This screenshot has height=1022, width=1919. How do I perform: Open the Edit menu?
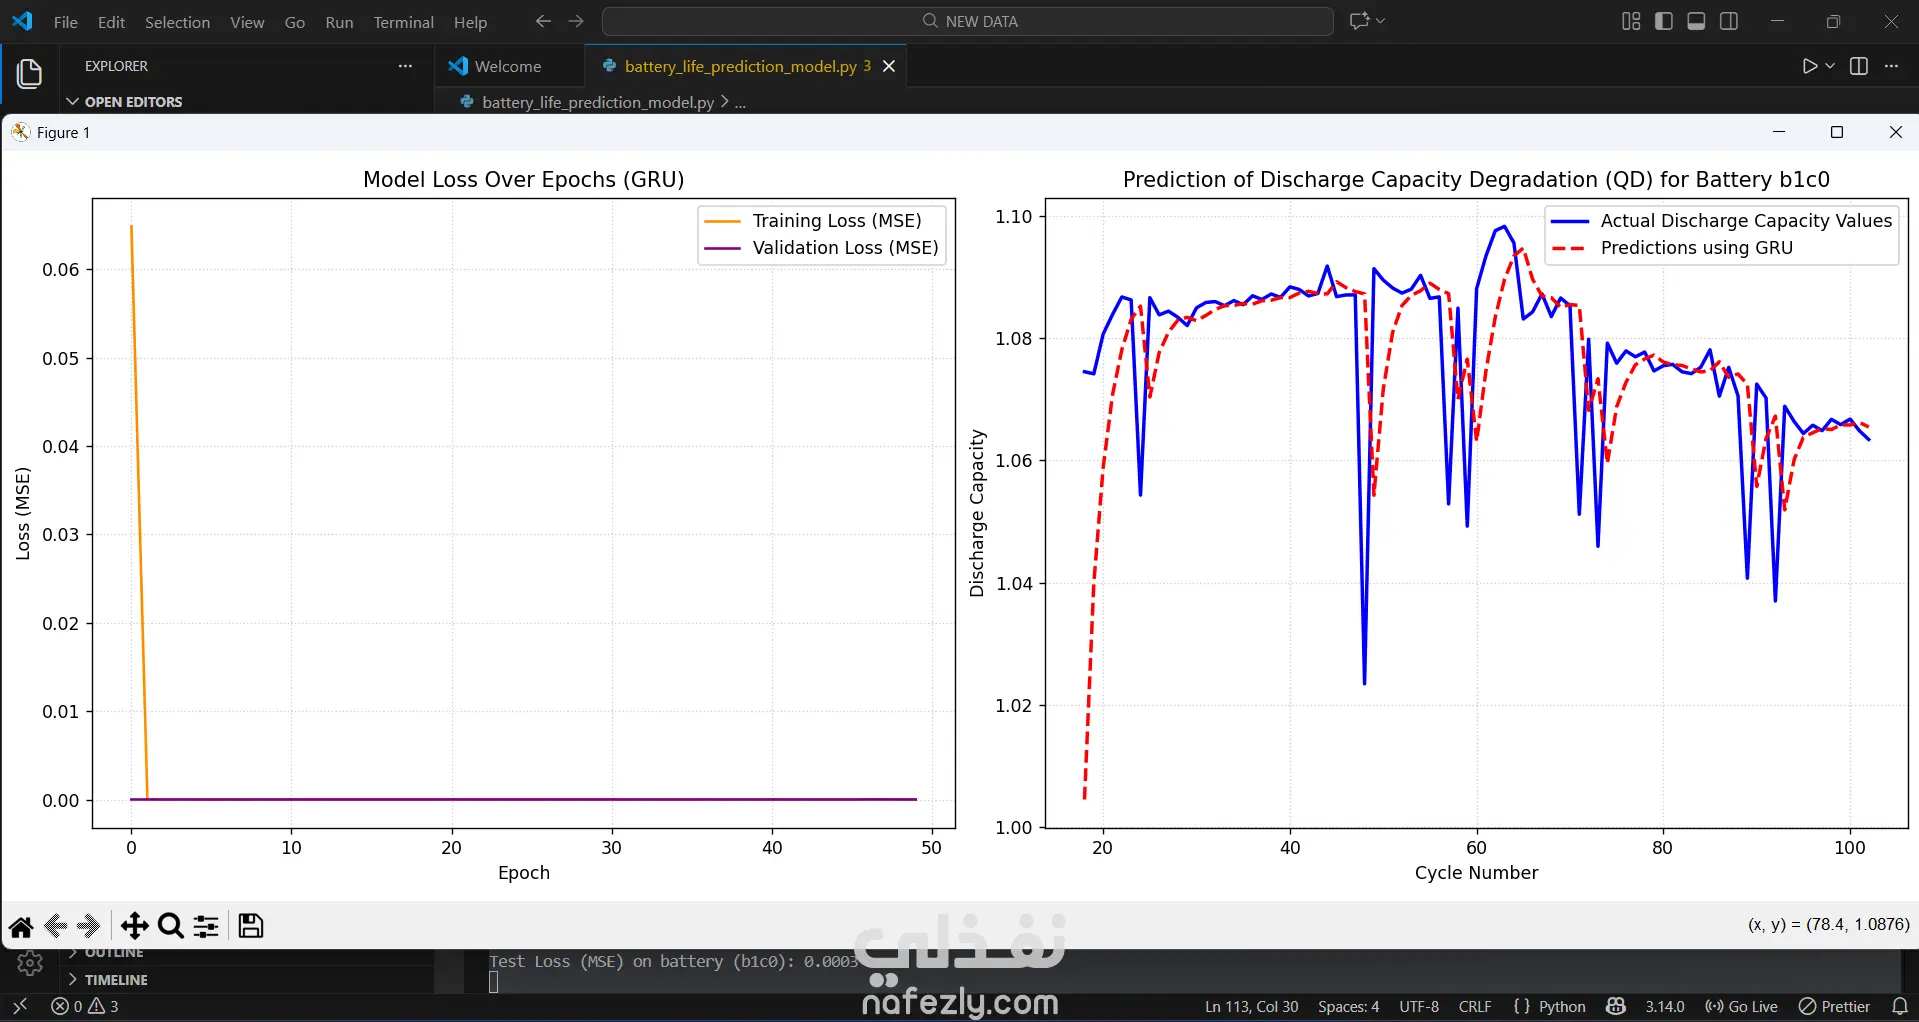click(x=111, y=21)
